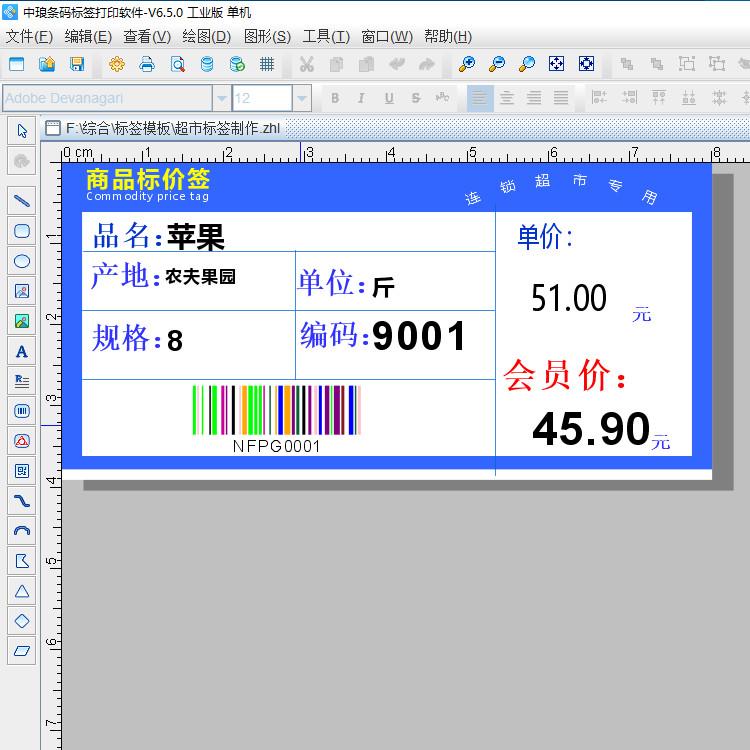This screenshot has height=750, width=750.
Task: Select the 会员价 red label
Action: coord(564,375)
